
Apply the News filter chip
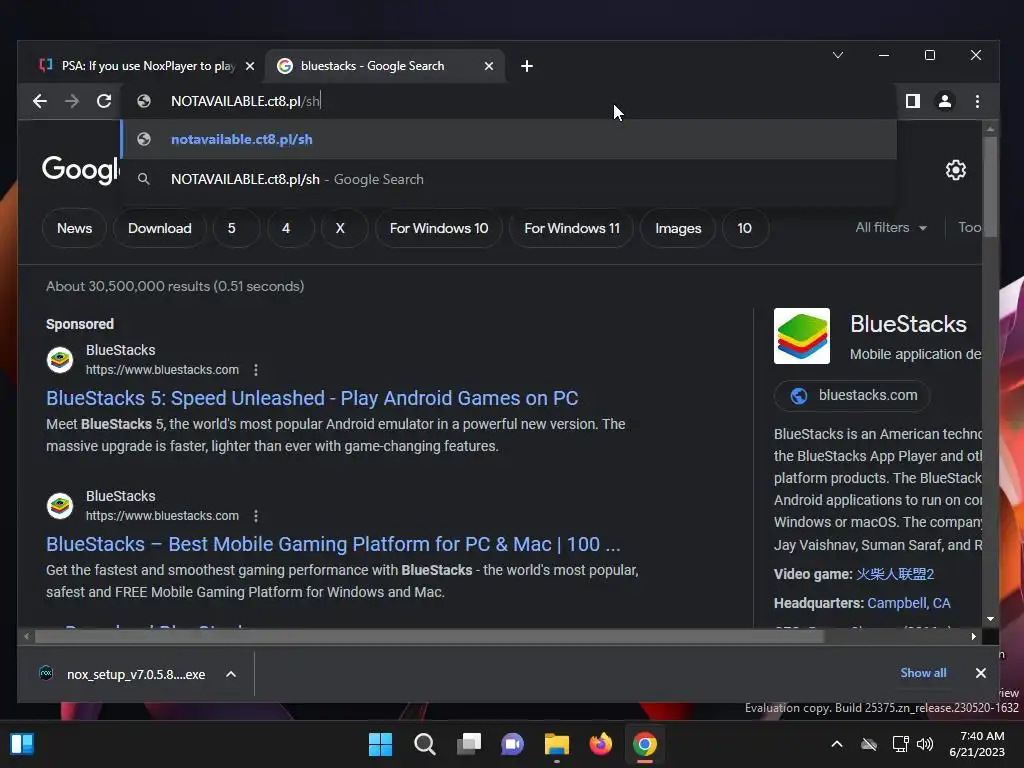pyautogui.click(x=74, y=228)
